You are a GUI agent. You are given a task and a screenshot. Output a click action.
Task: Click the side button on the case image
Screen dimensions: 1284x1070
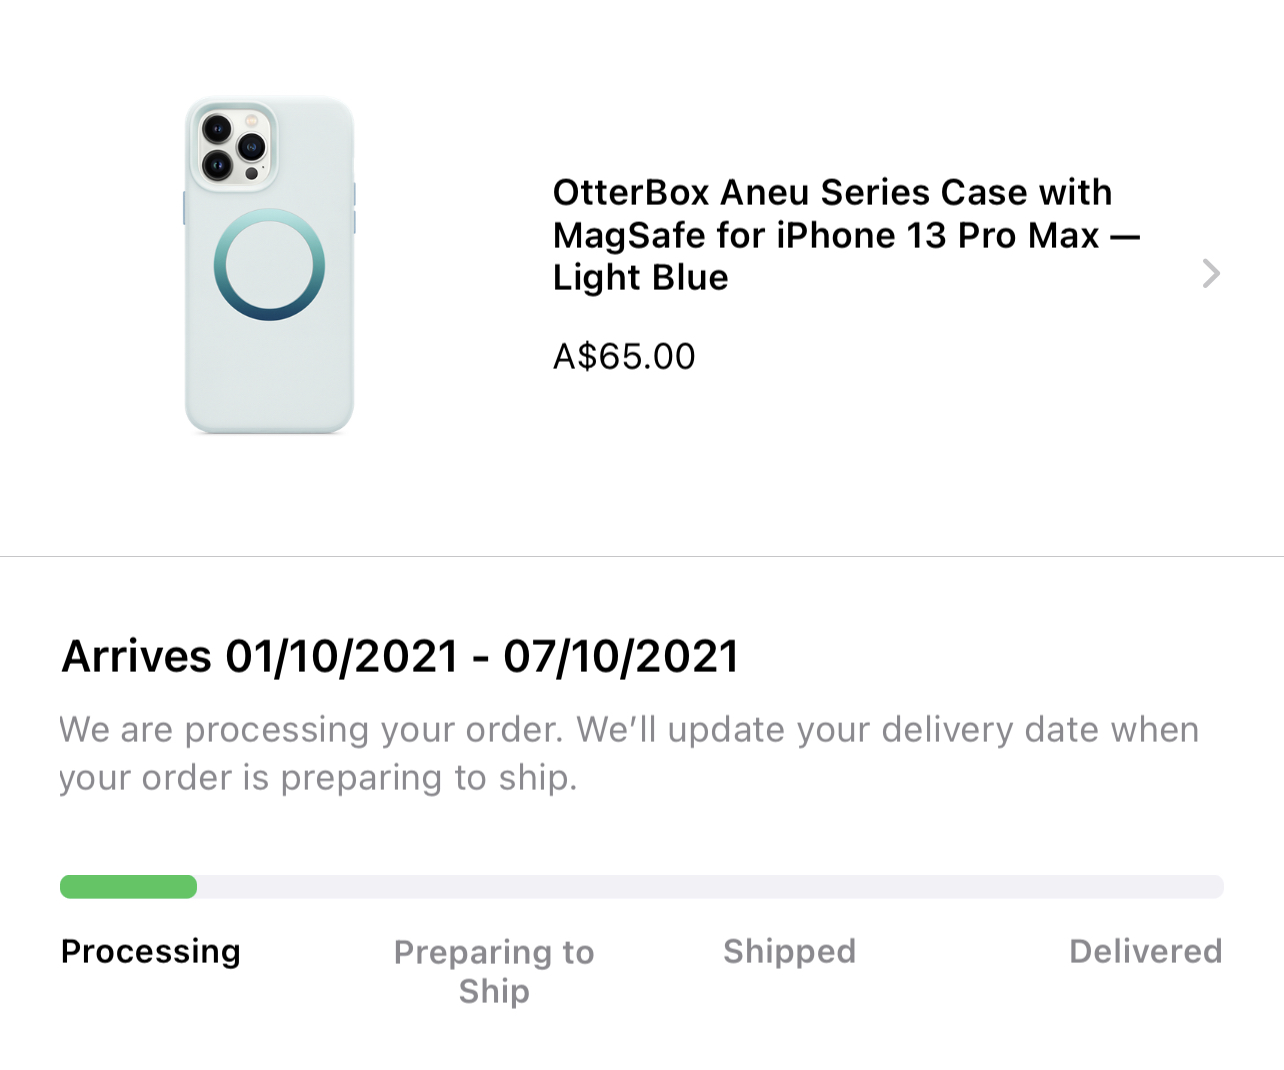[354, 207]
